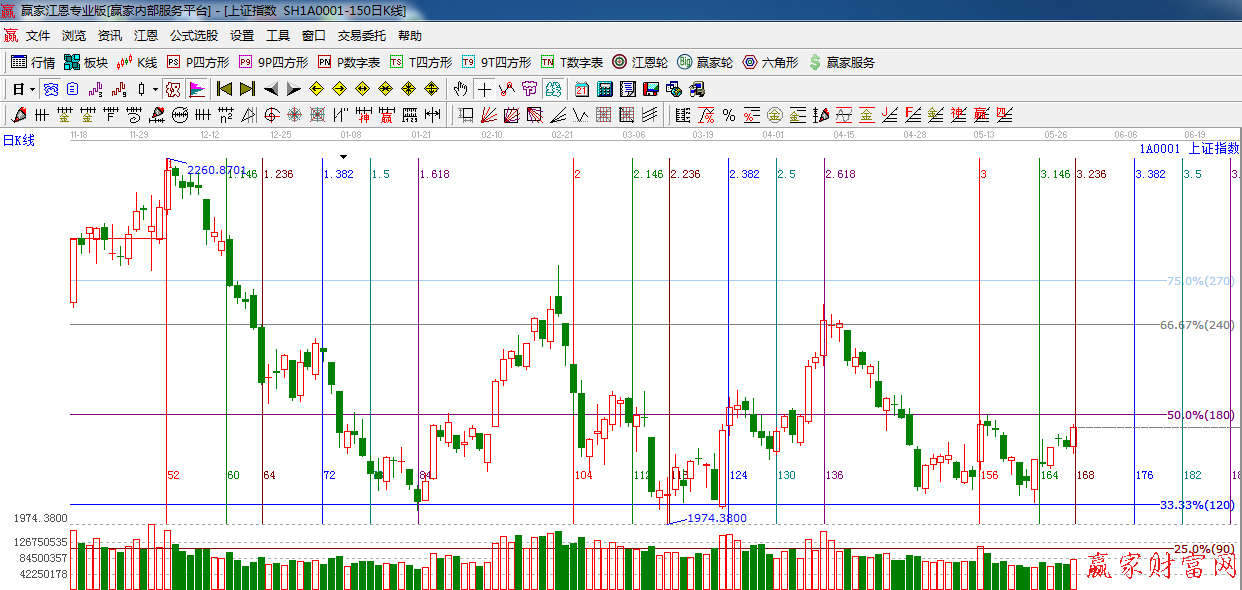Open the 交易委托 menu
Viewport: 1242px width, 590px height.
pos(361,35)
